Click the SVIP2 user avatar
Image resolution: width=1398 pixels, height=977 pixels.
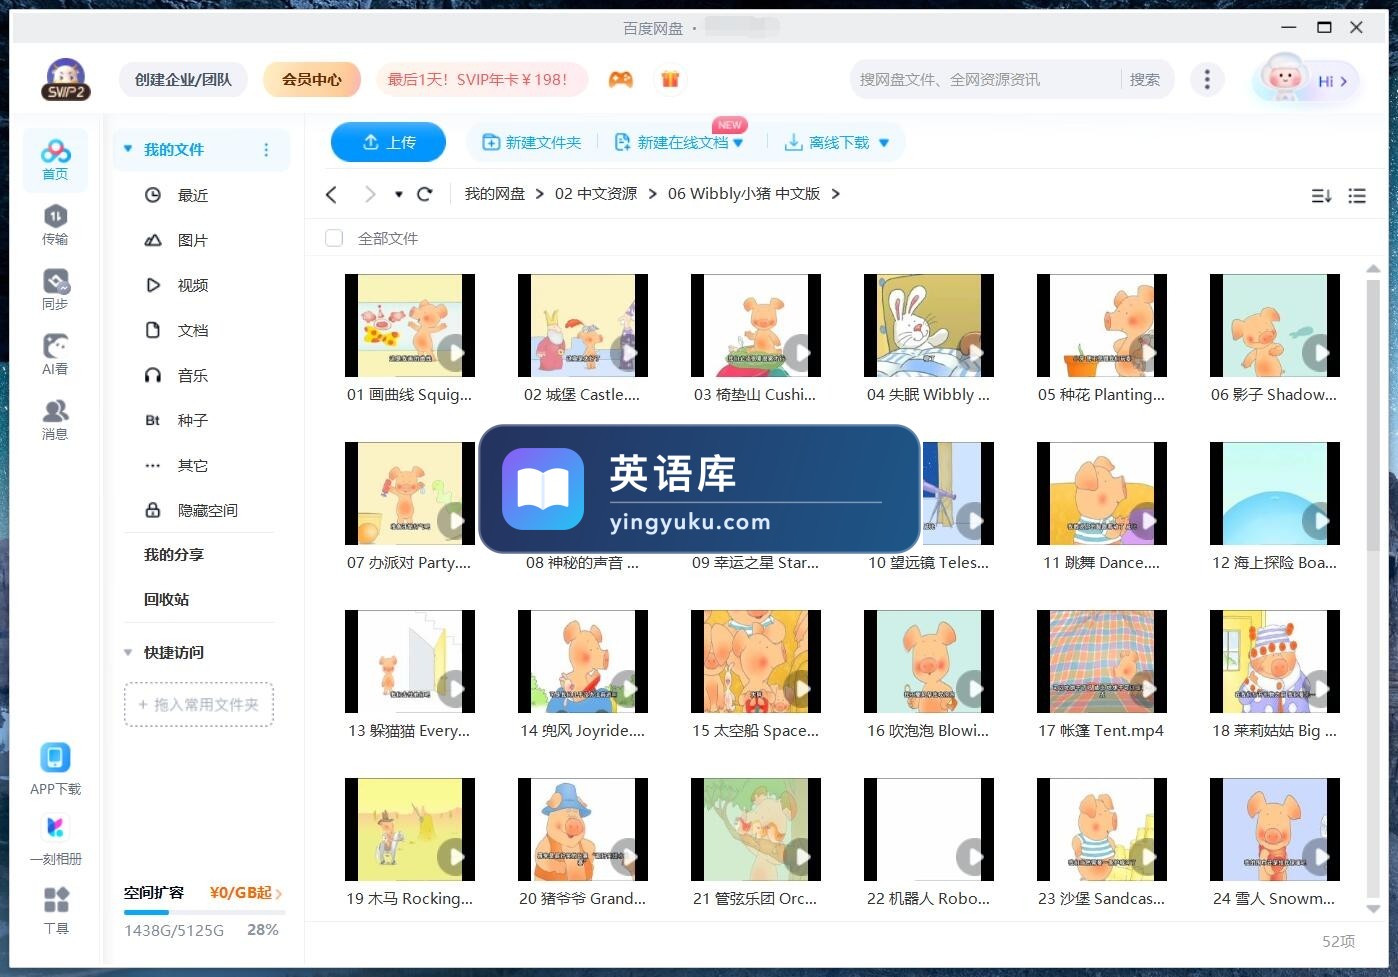[x=66, y=79]
